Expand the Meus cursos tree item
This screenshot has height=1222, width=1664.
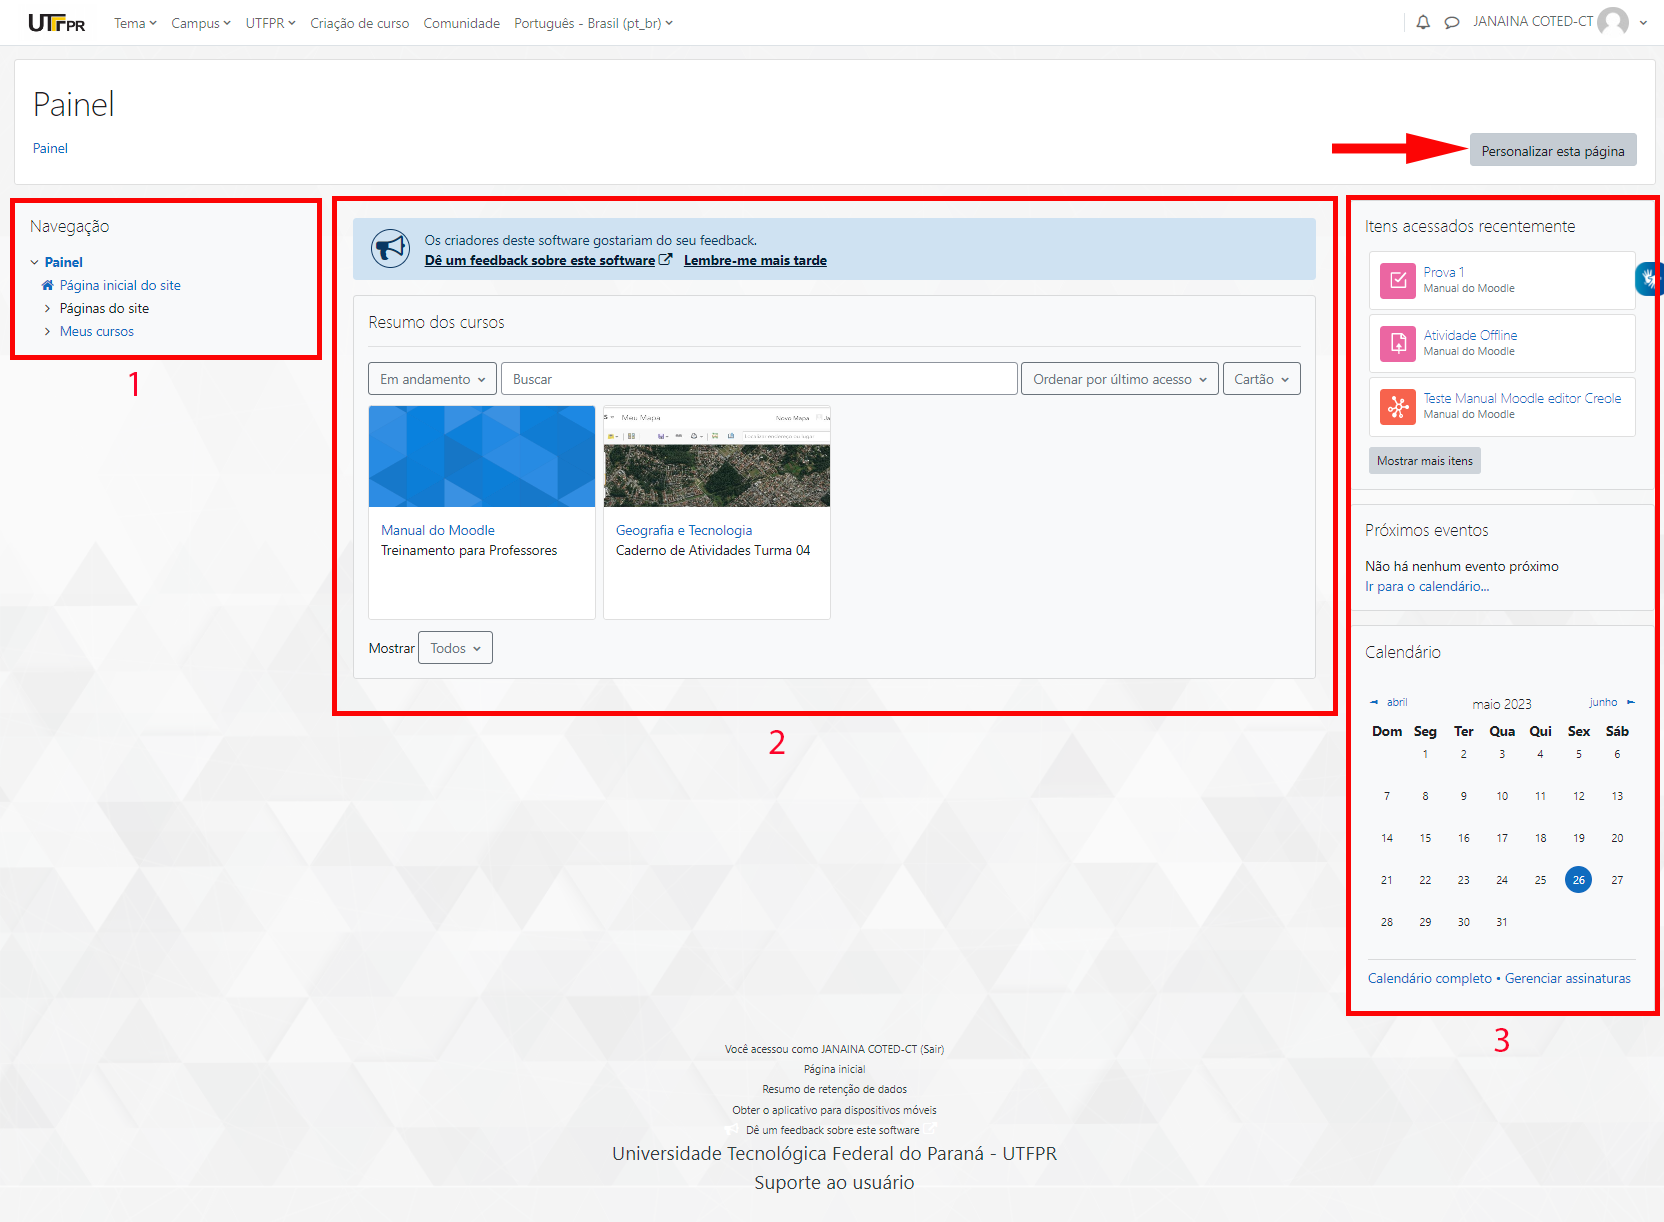pos(48,331)
